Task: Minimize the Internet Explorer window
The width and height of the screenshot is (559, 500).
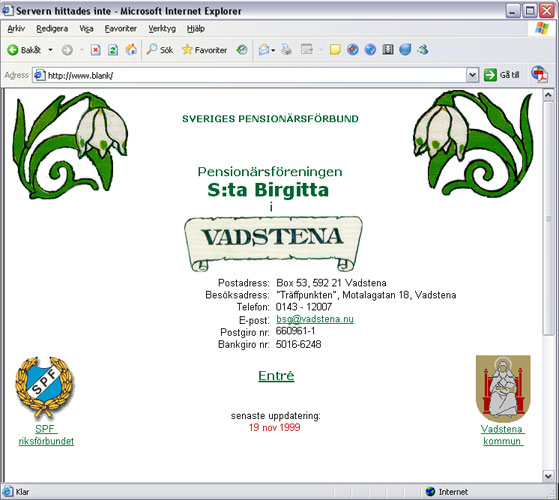Action: 513,11
